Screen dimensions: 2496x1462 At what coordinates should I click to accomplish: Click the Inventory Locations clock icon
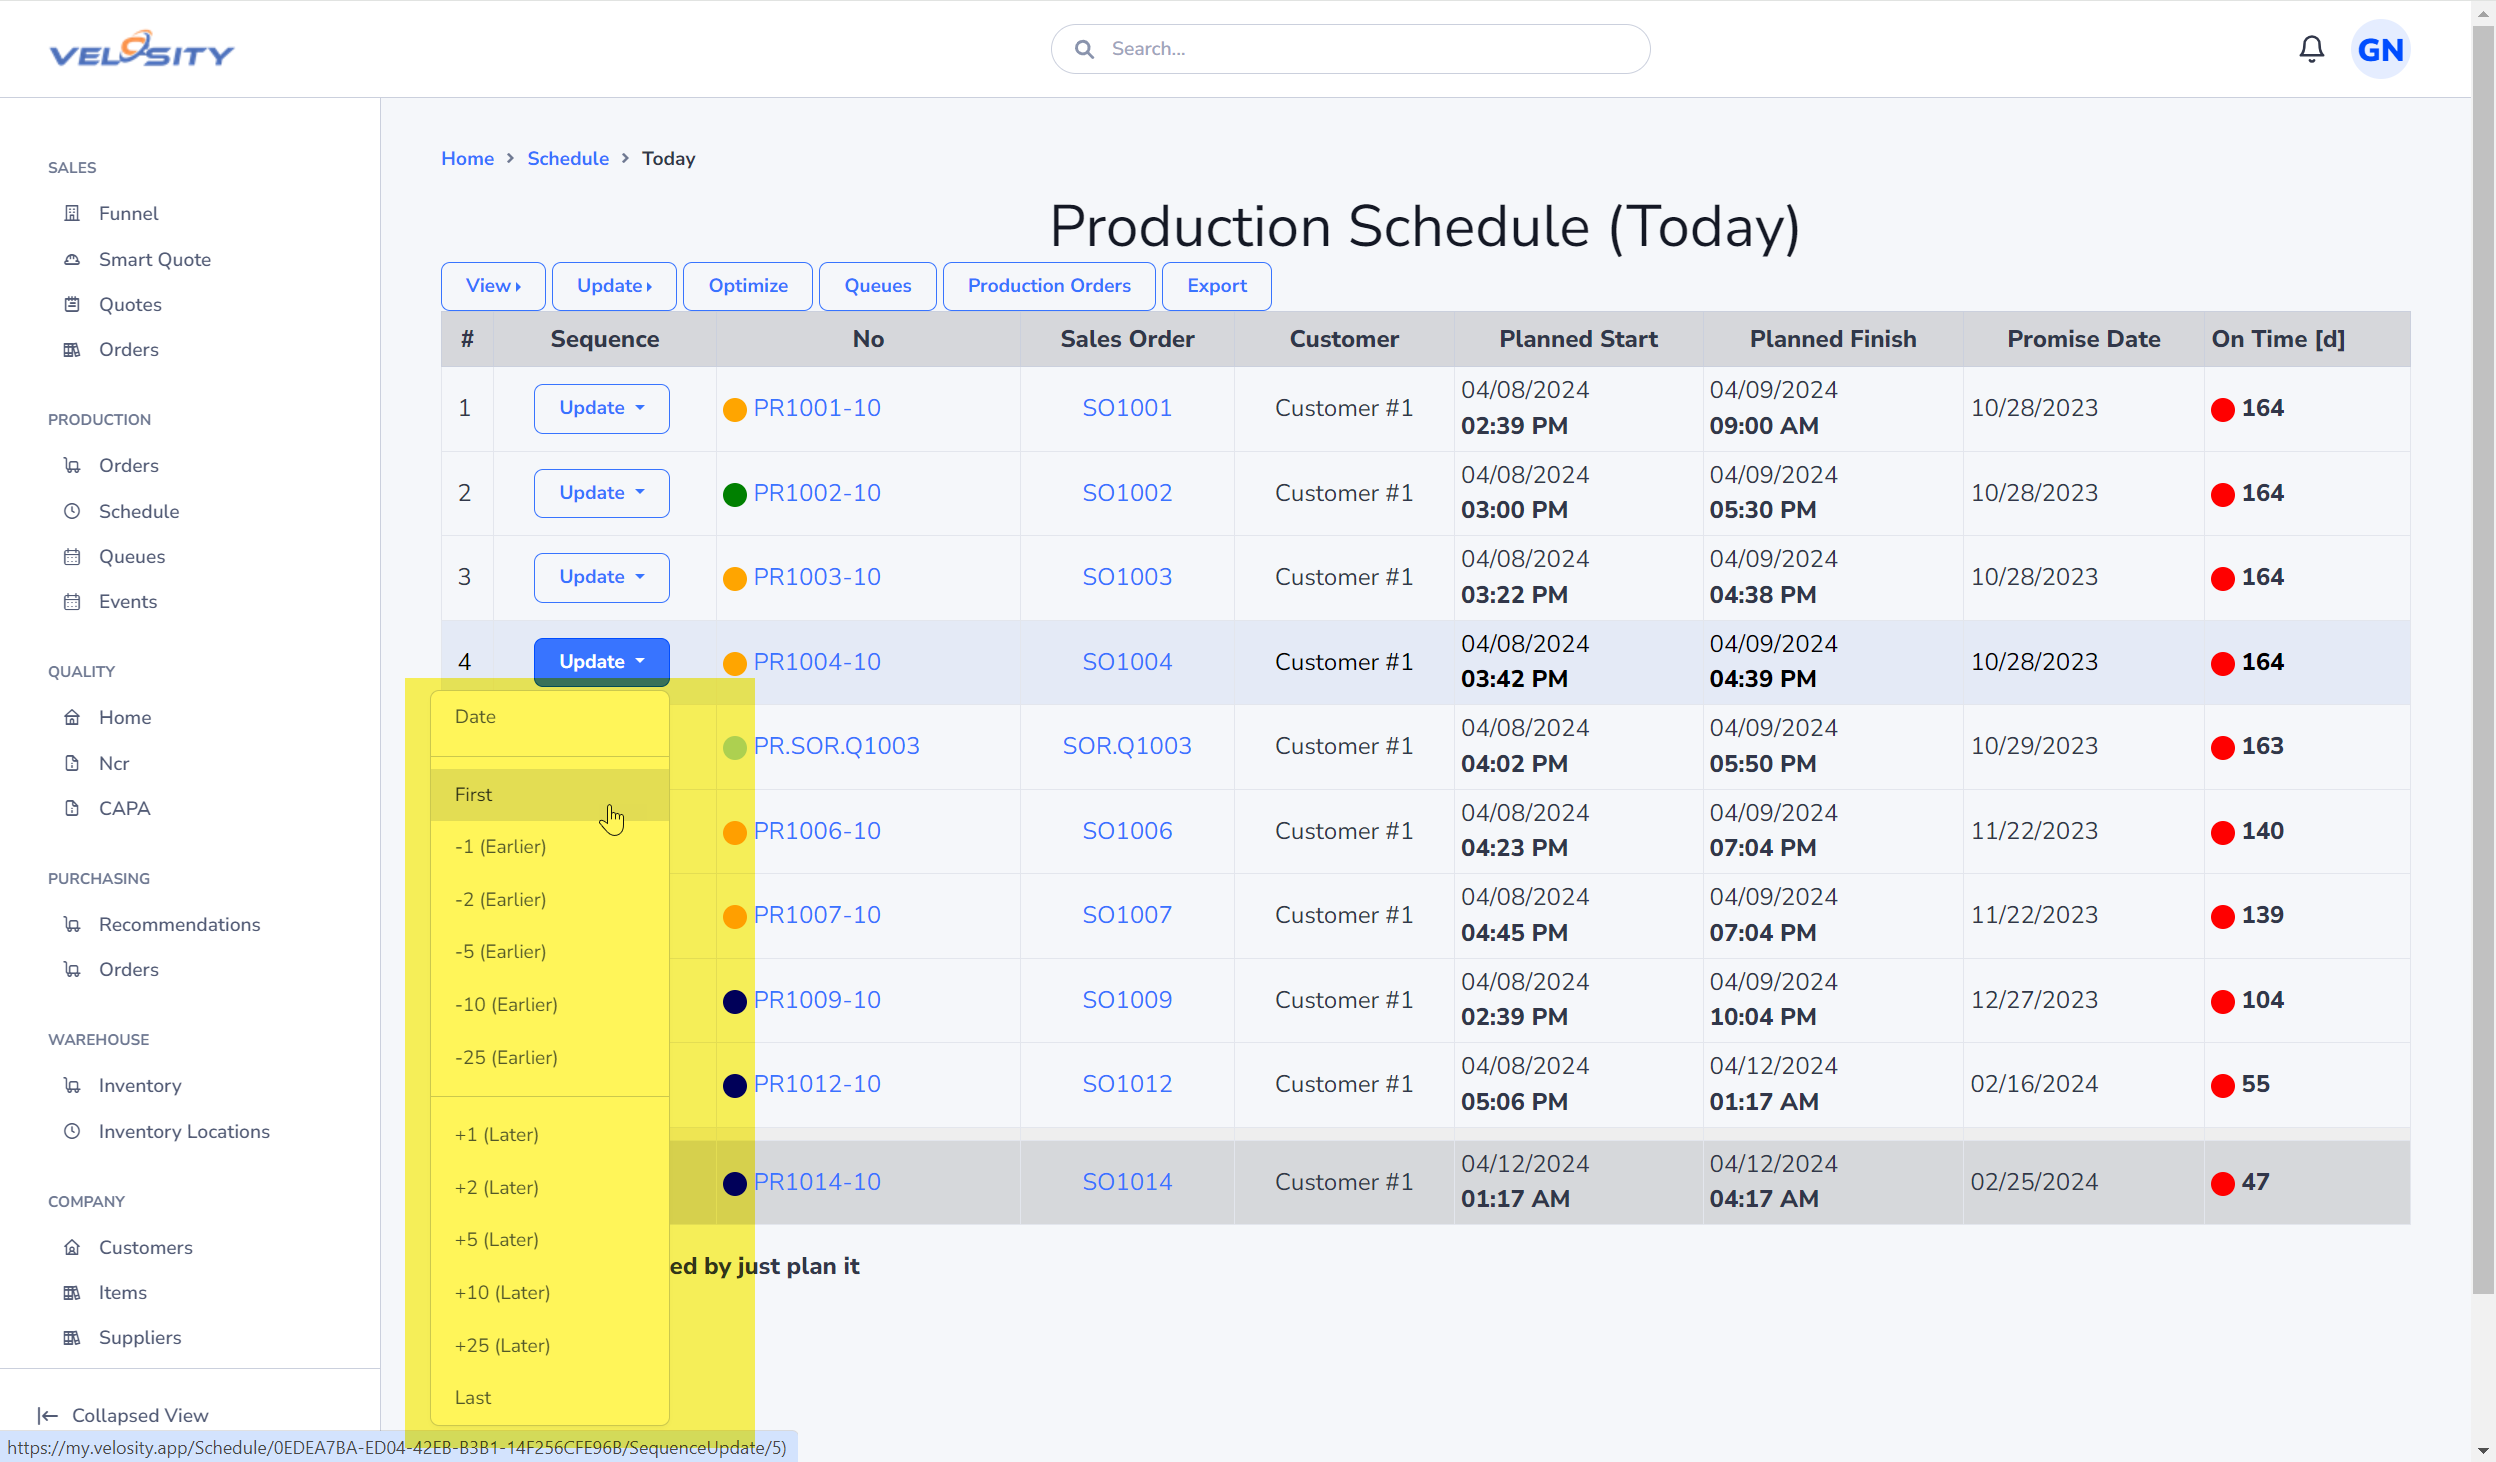pyautogui.click(x=72, y=1131)
